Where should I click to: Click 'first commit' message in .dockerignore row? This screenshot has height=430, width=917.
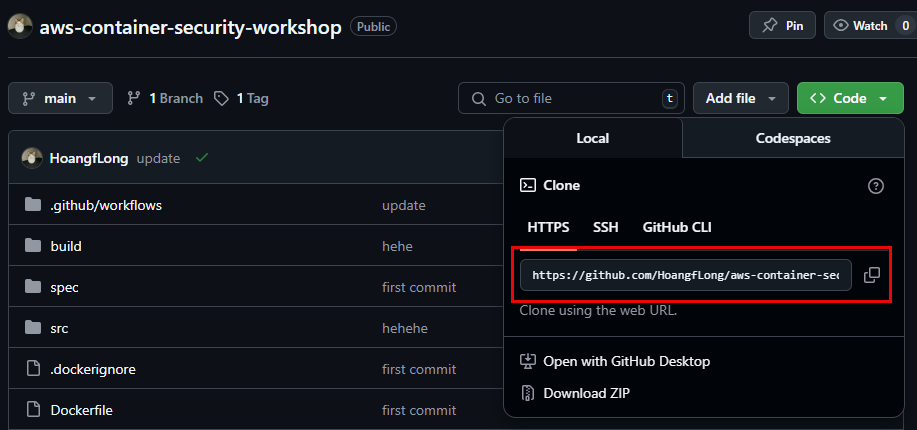pyautogui.click(x=419, y=369)
